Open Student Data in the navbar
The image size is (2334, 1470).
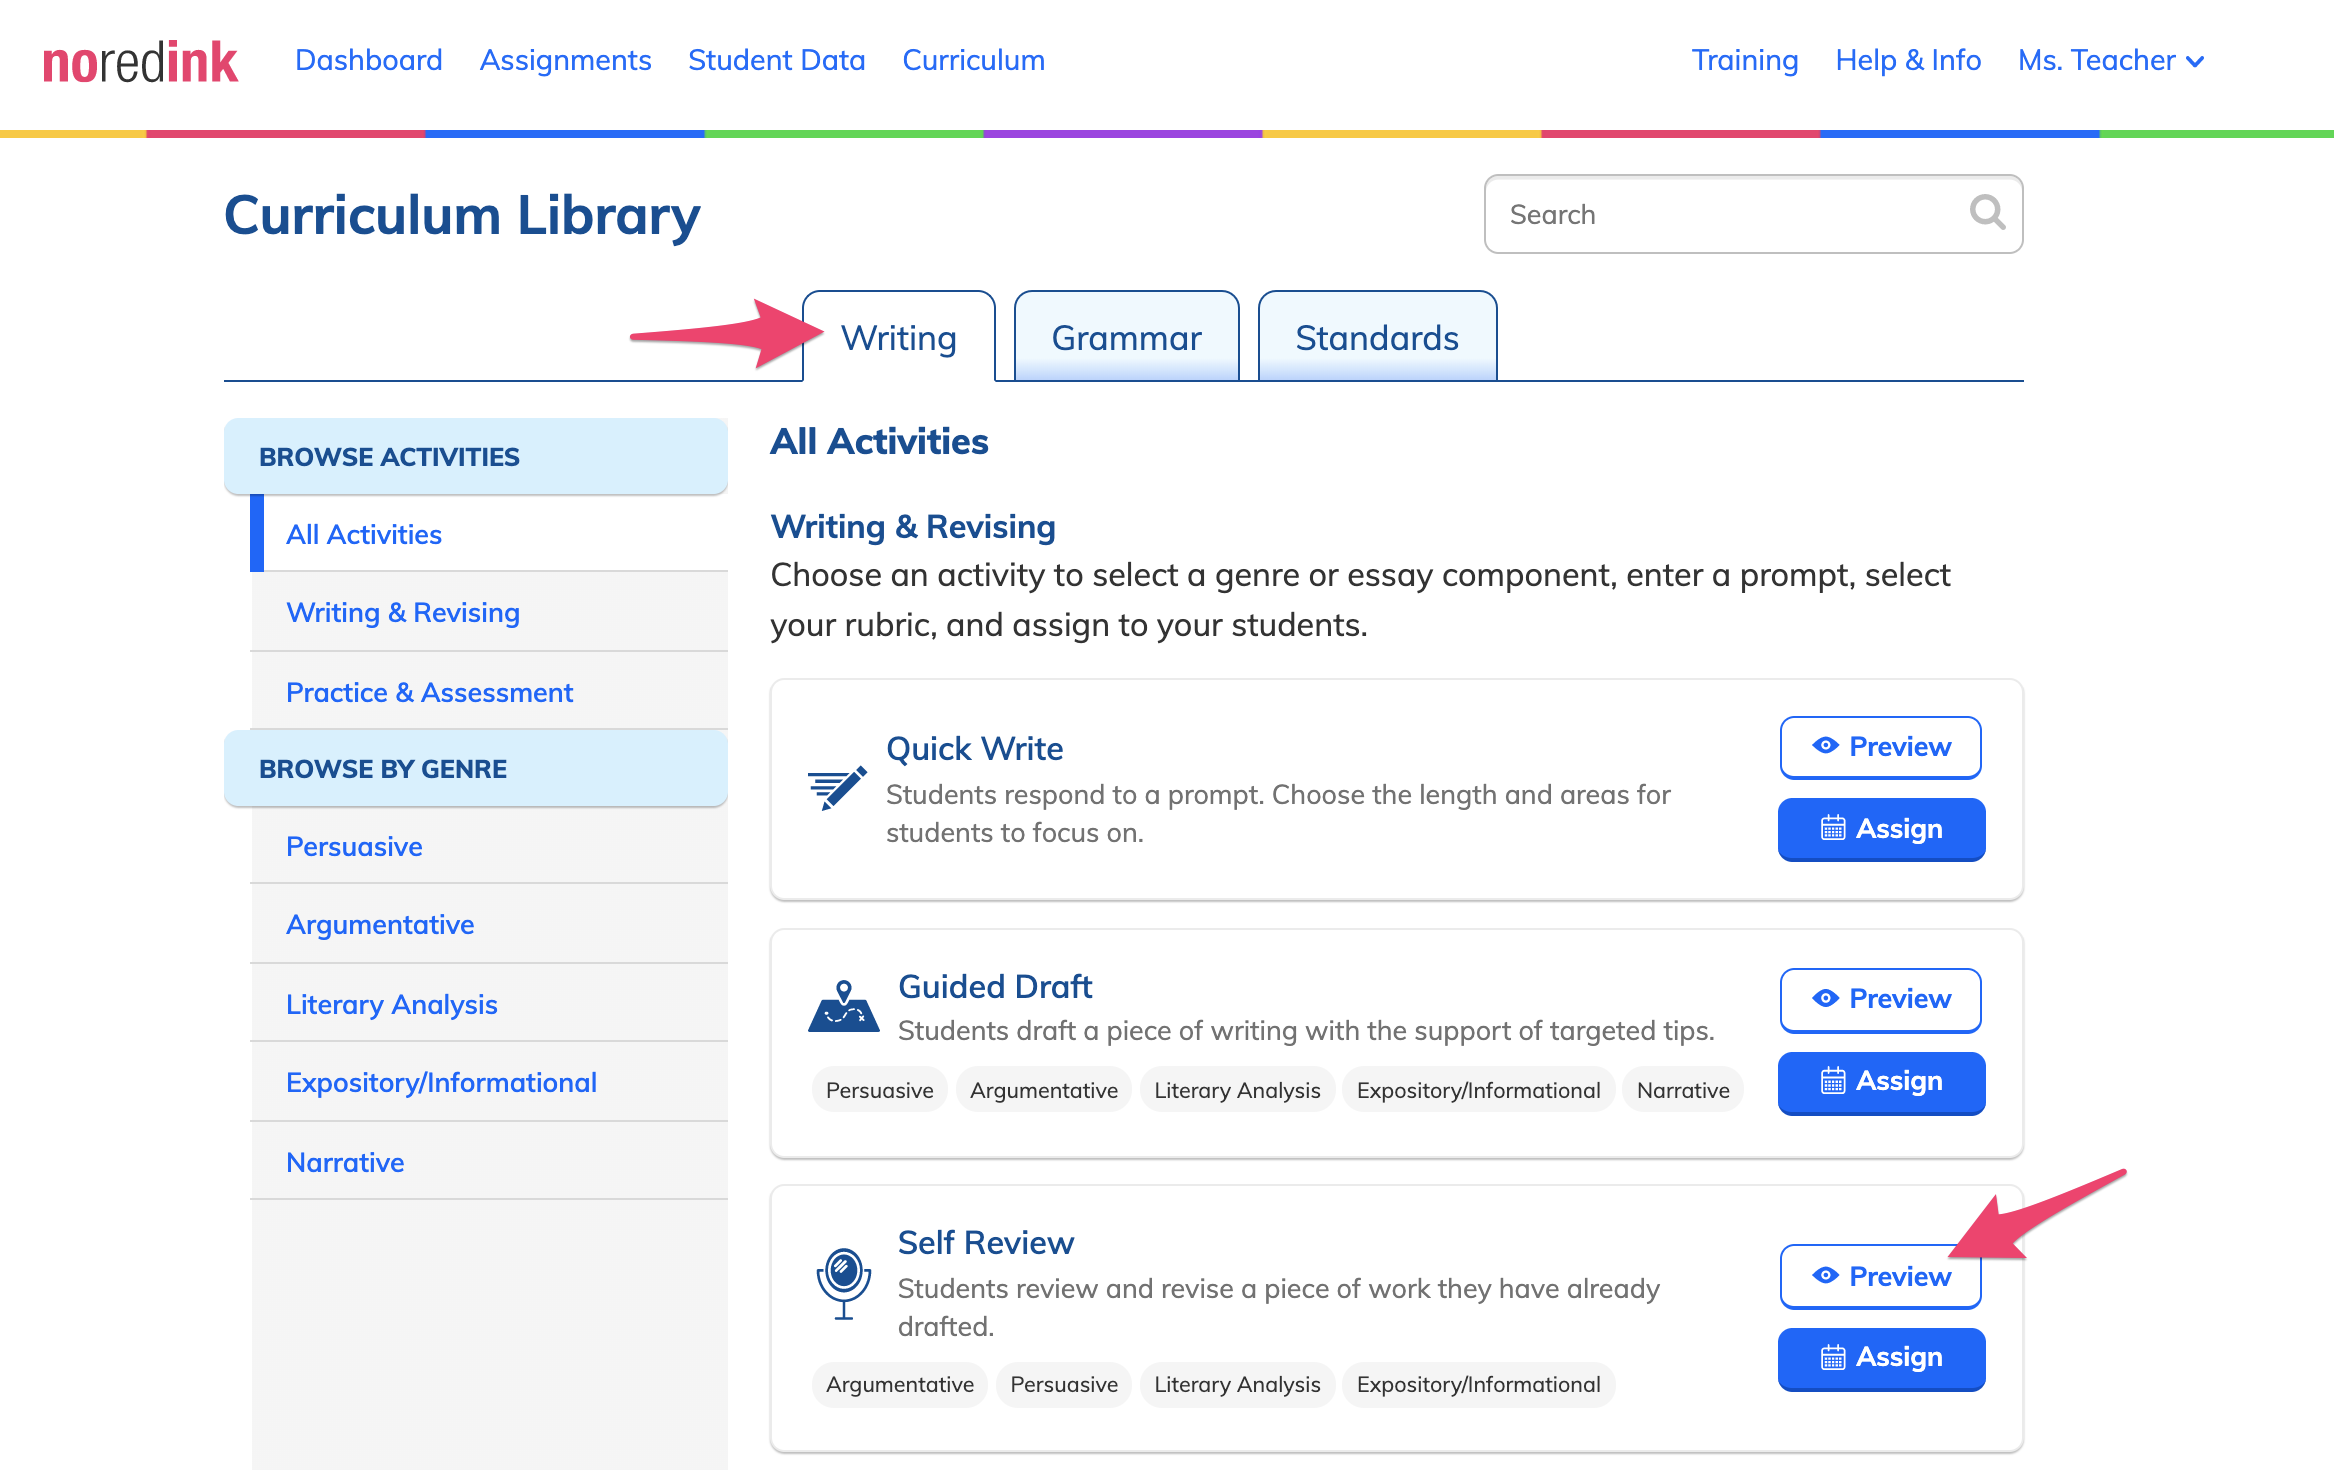point(776,60)
